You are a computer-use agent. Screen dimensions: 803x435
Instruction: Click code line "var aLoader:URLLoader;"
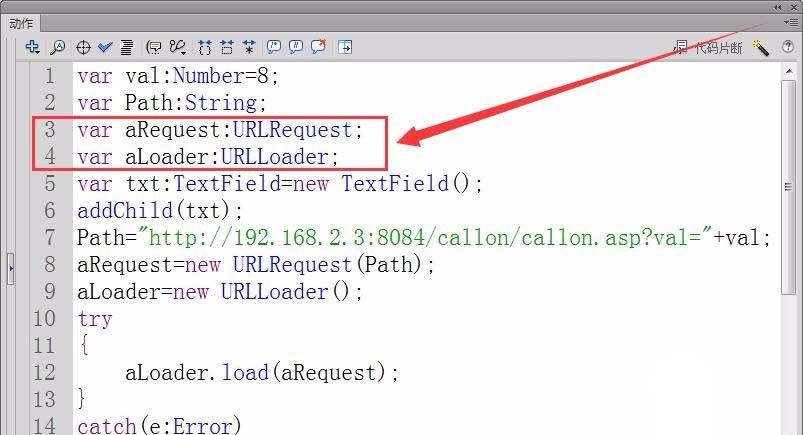pos(208,157)
